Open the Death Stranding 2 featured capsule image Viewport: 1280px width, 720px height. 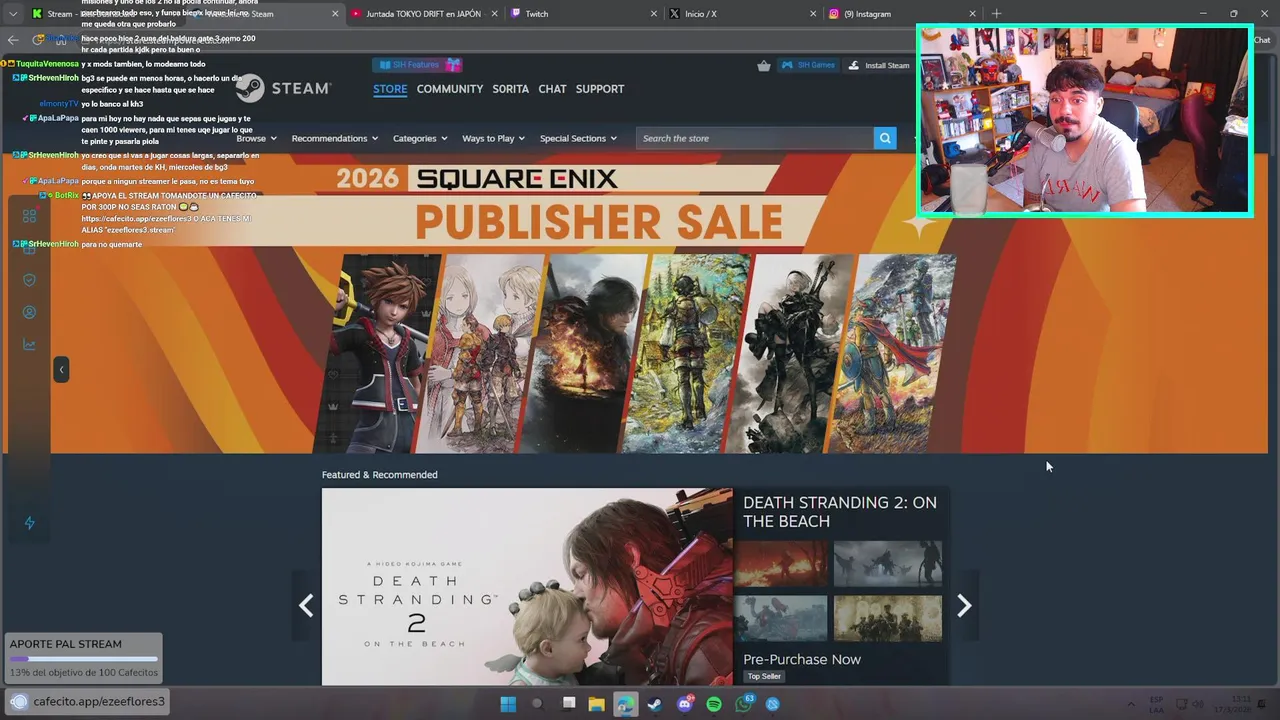click(527, 587)
